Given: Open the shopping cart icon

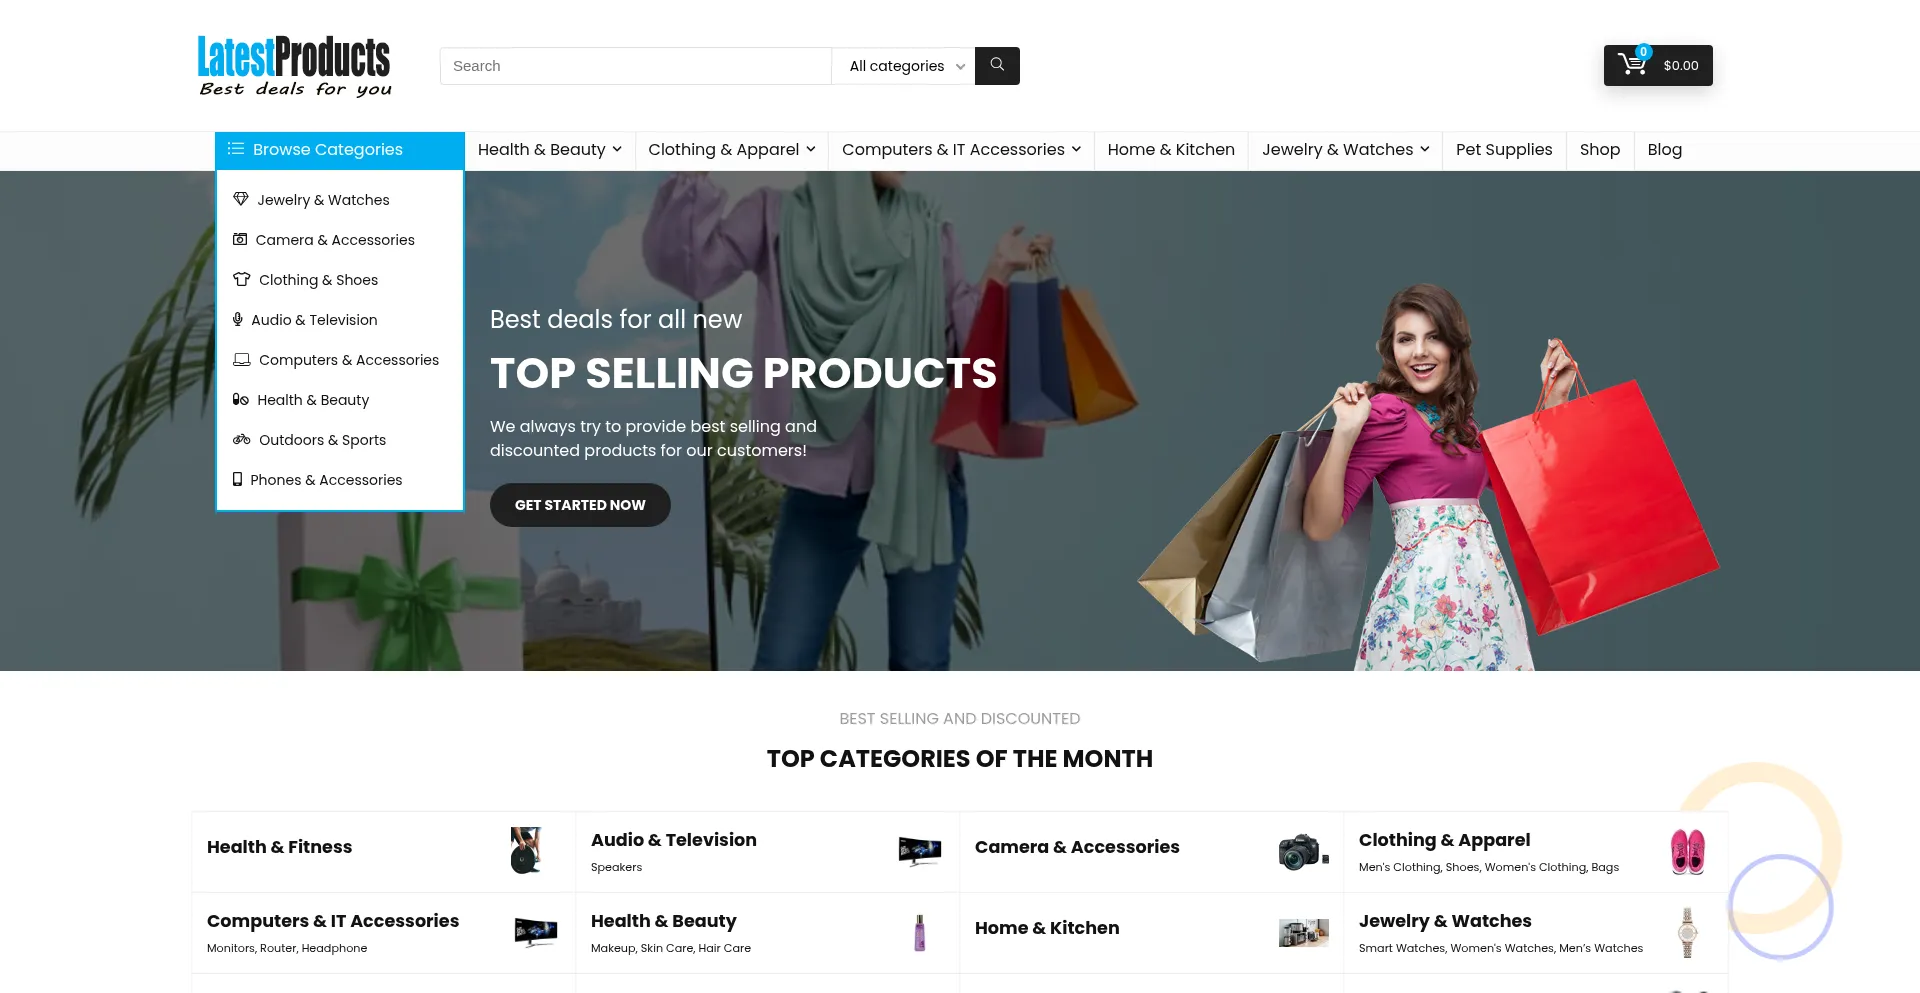Looking at the screenshot, I should (x=1632, y=64).
